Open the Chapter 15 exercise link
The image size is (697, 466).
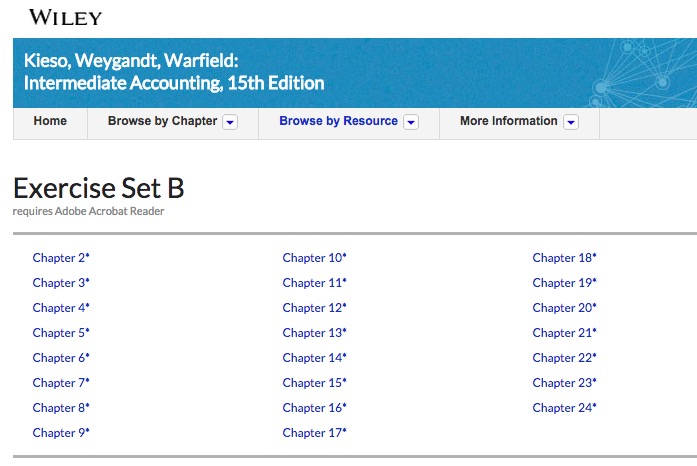pos(314,383)
